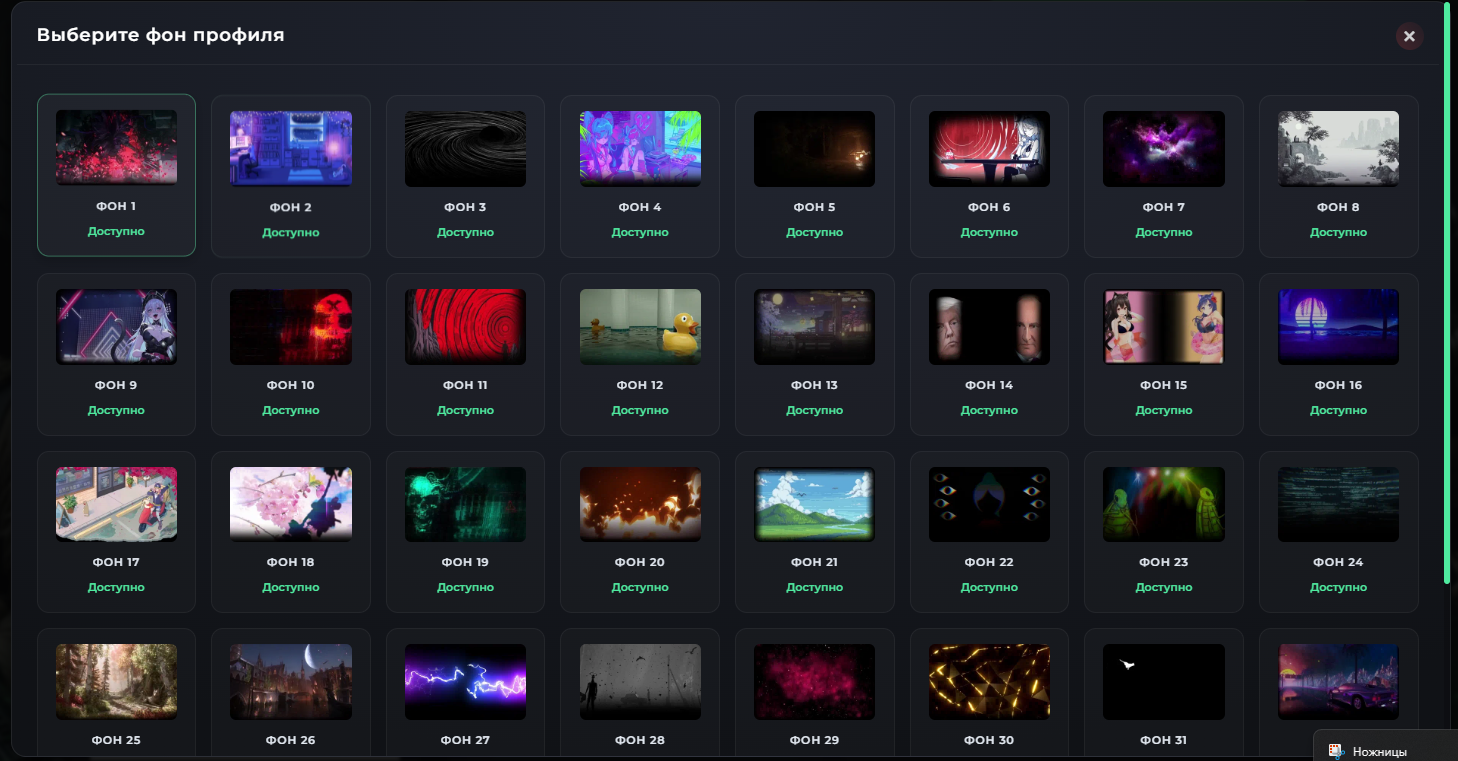This screenshot has width=1458, height=761.
Task: Select the ФОН 27 lightning thumbnail
Action: pyautogui.click(x=465, y=682)
